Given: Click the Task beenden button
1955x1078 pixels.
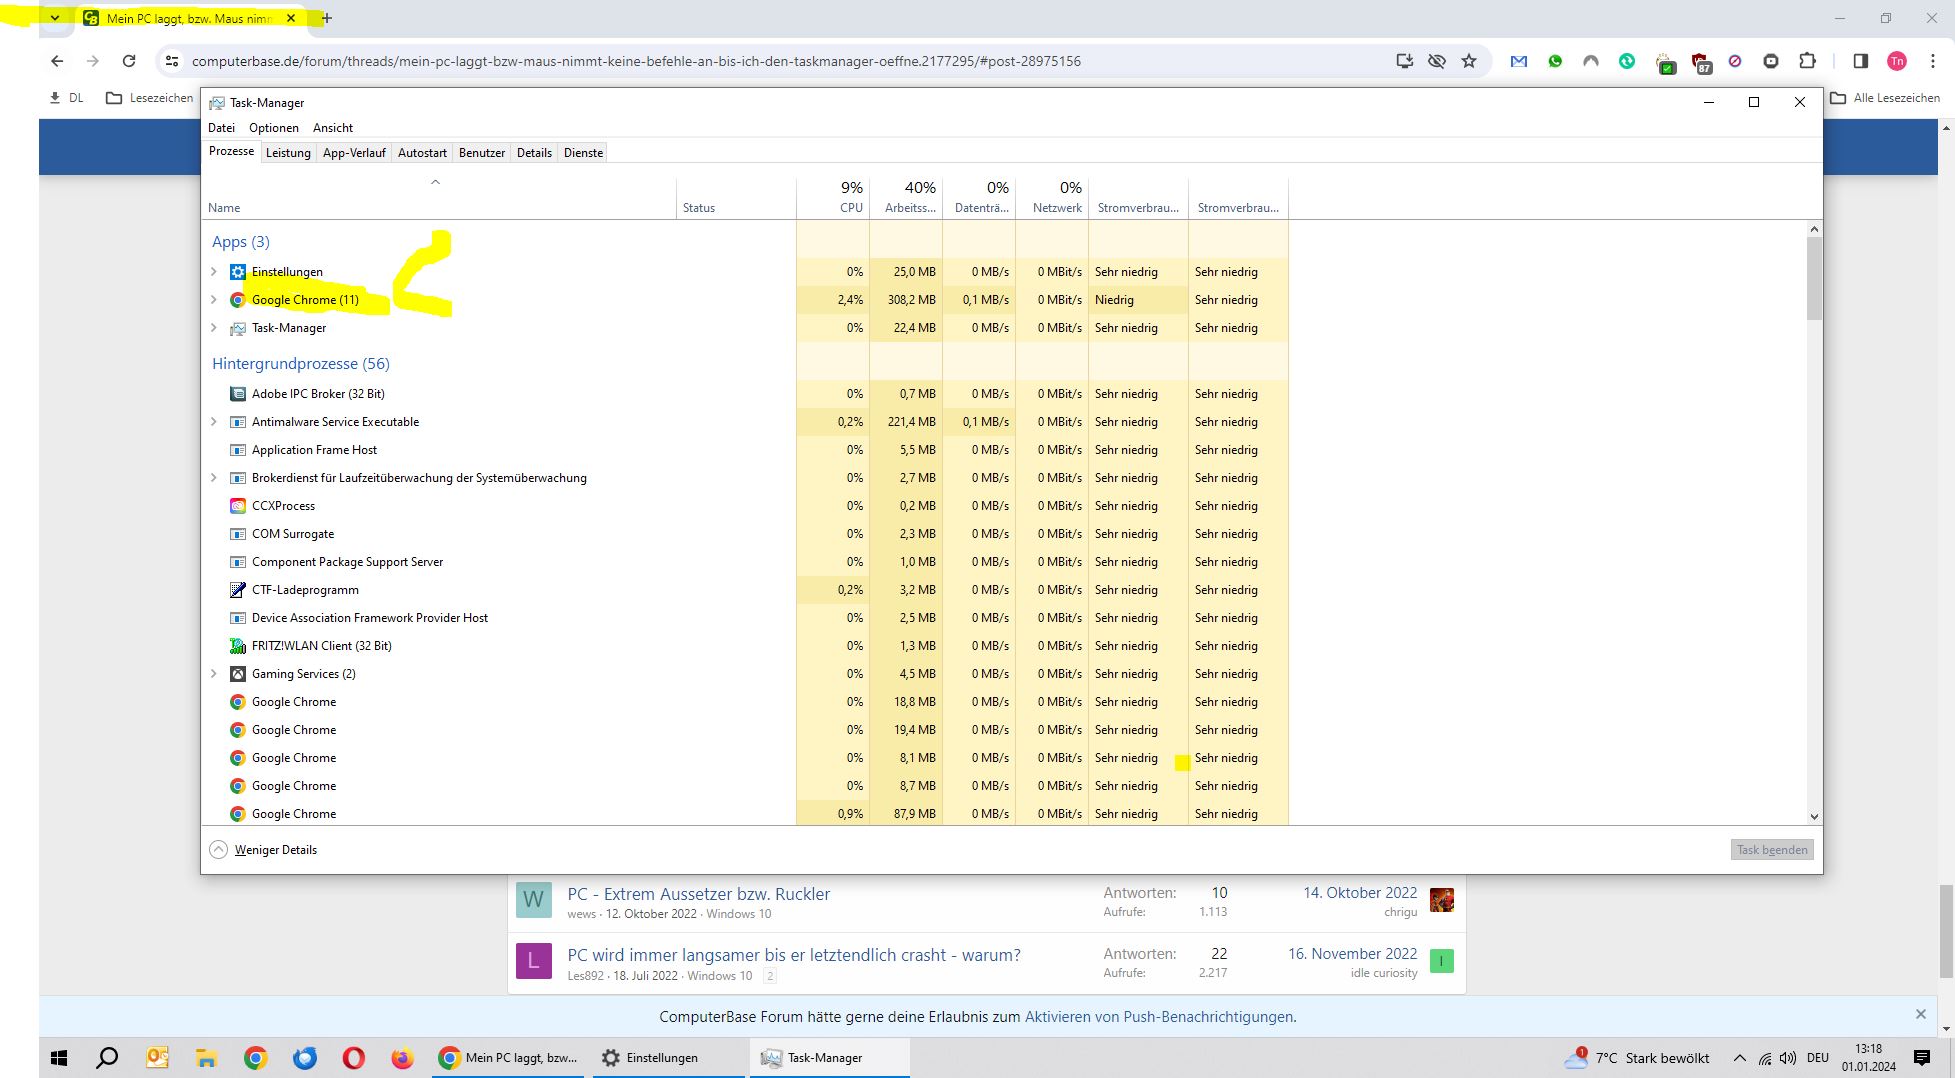Looking at the screenshot, I should click(1772, 850).
